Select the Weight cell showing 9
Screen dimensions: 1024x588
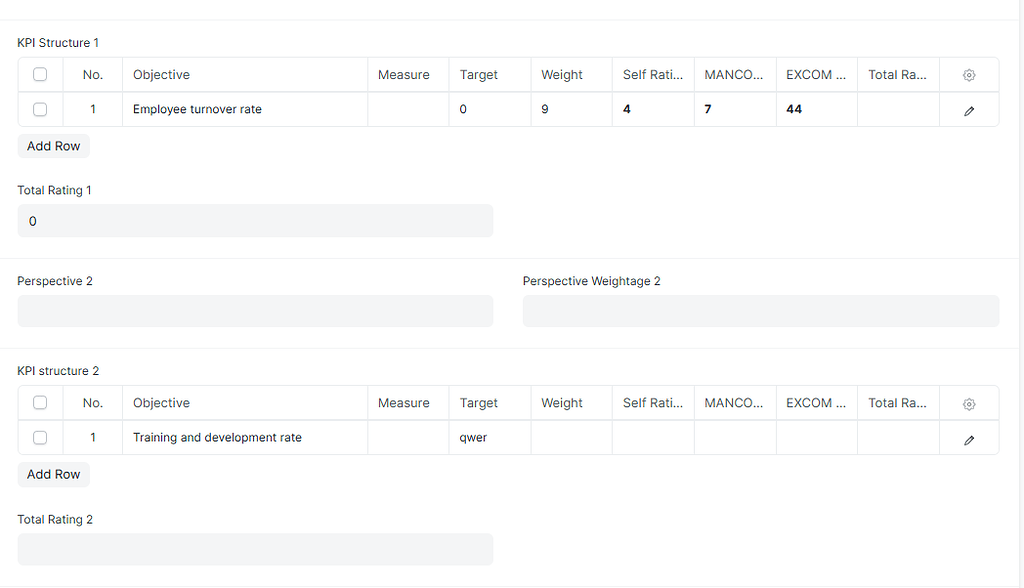[571, 109]
